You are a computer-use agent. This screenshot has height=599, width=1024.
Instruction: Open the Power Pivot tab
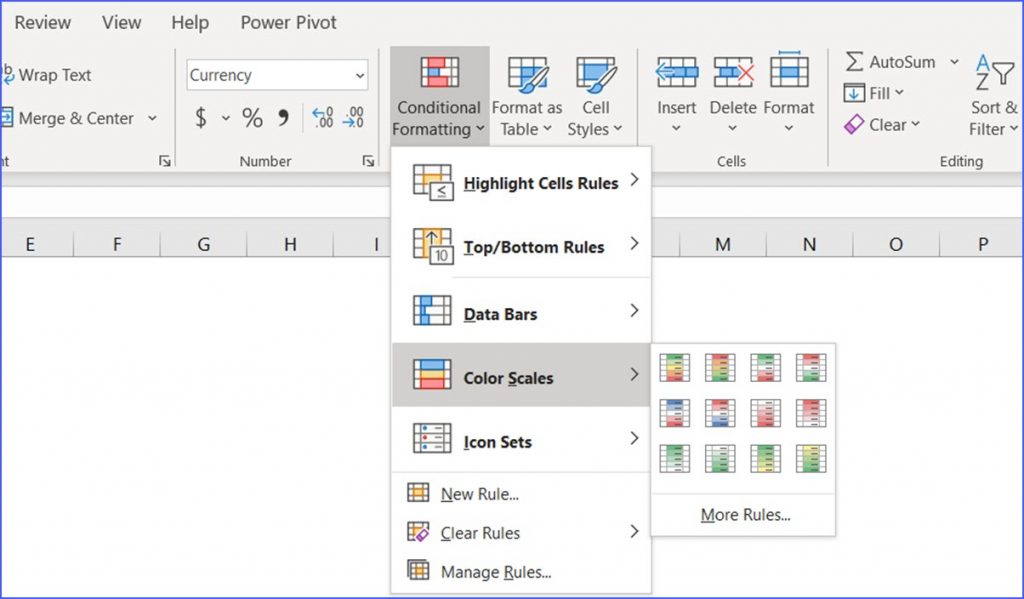click(288, 22)
